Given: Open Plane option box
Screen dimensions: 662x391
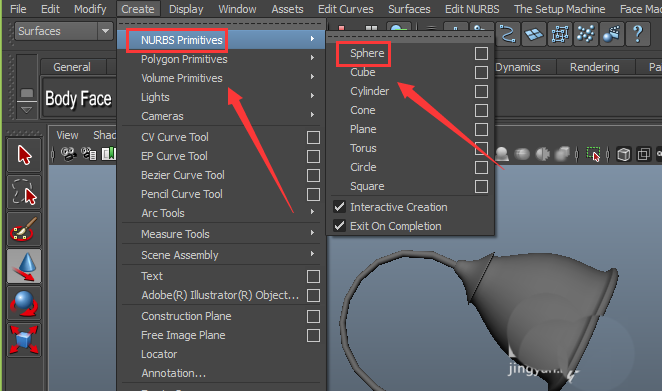Looking at the screenshot, I should [x=481, y=130].
